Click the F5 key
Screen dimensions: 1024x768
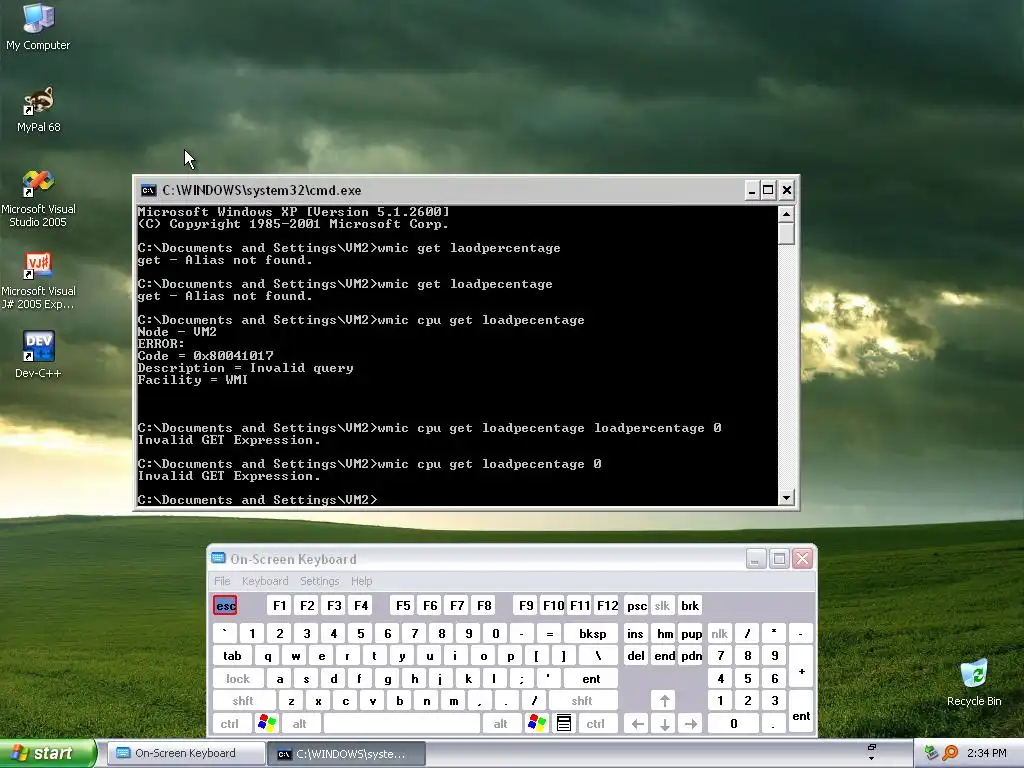pyautogui.click(x=403, y=605)
